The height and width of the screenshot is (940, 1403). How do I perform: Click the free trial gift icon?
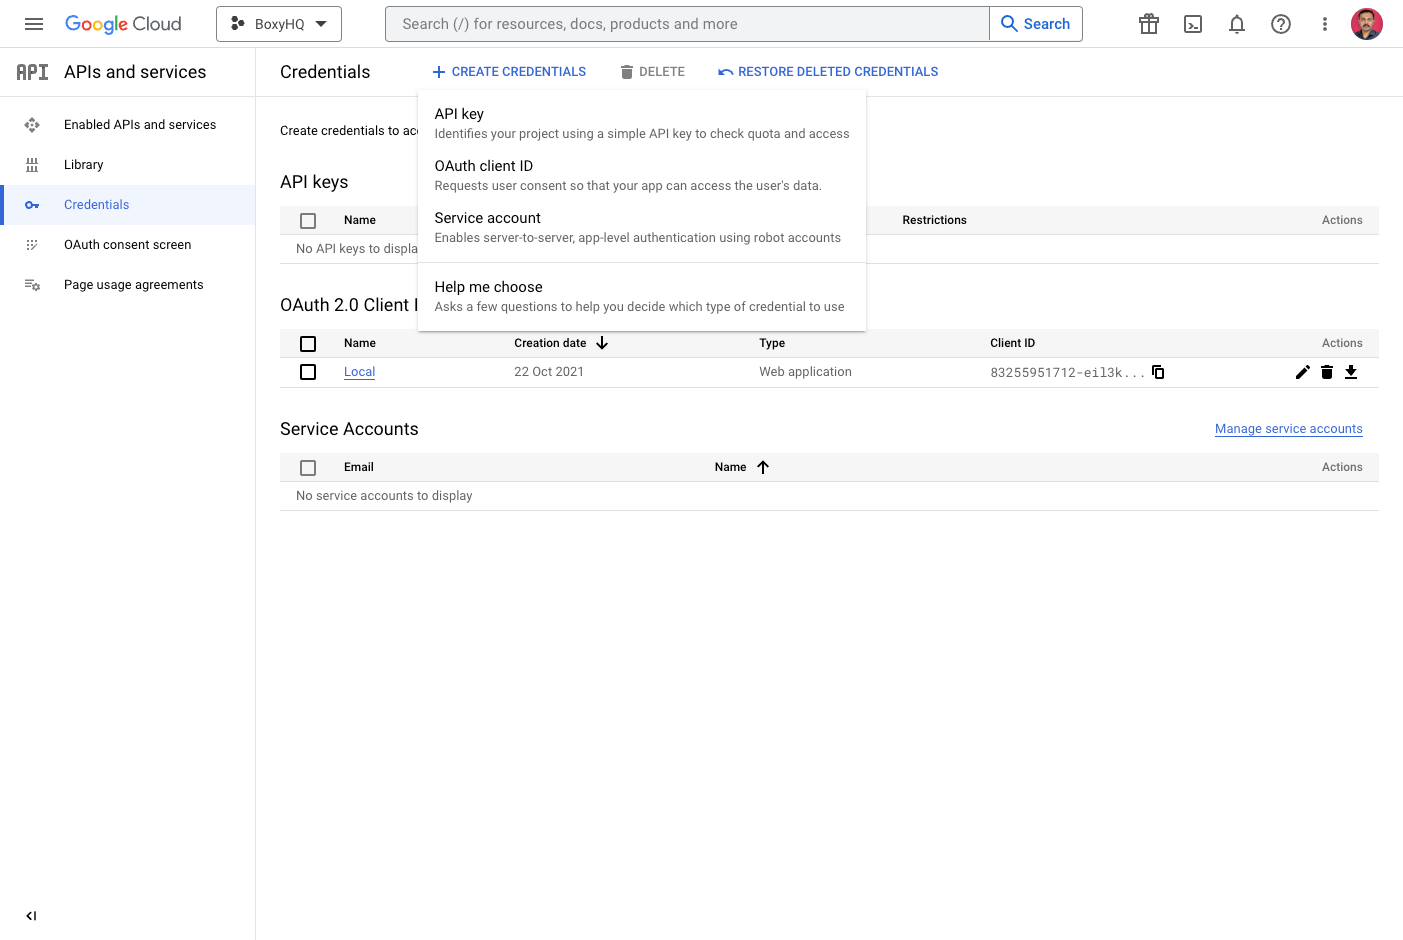[x=1148, y=23]
